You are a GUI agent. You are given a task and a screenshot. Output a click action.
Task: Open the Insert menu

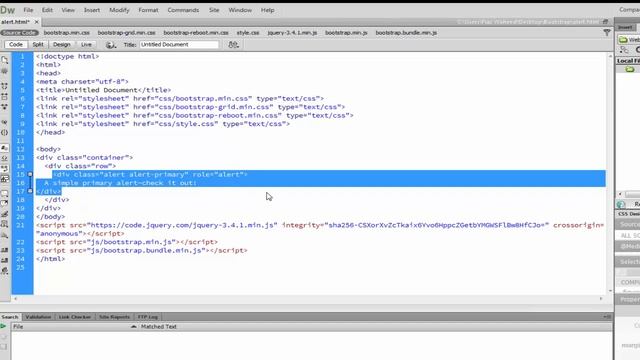(92, 10)
